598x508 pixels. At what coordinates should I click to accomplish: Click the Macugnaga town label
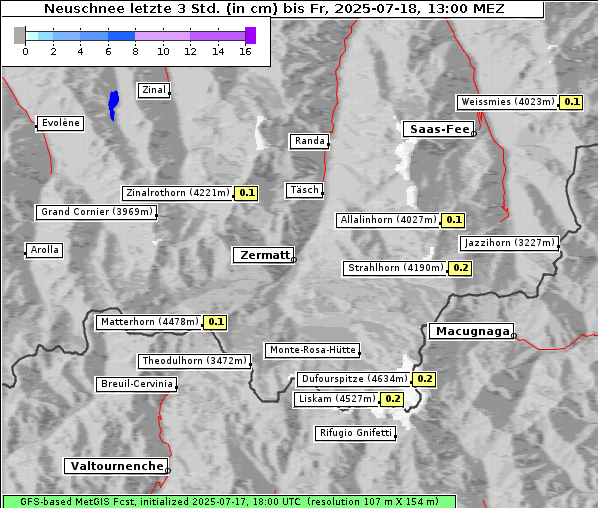tap(471, 331)
